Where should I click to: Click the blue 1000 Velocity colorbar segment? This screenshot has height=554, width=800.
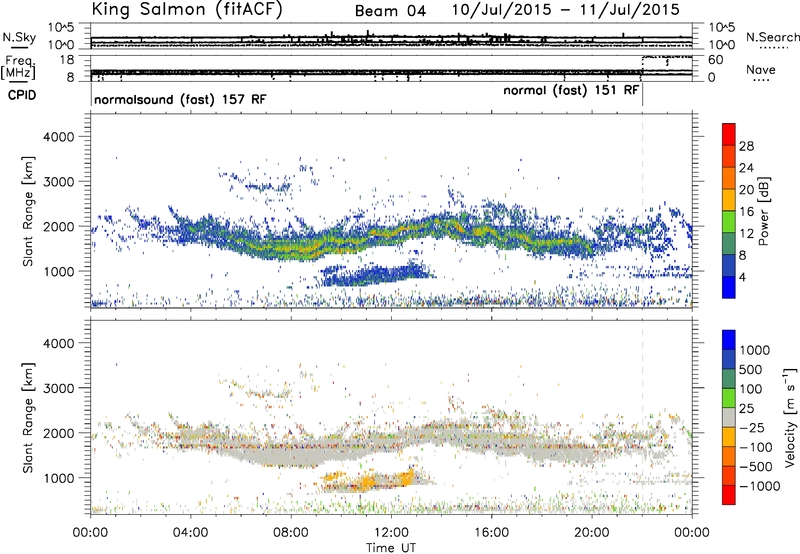click(x=729, y=339)
